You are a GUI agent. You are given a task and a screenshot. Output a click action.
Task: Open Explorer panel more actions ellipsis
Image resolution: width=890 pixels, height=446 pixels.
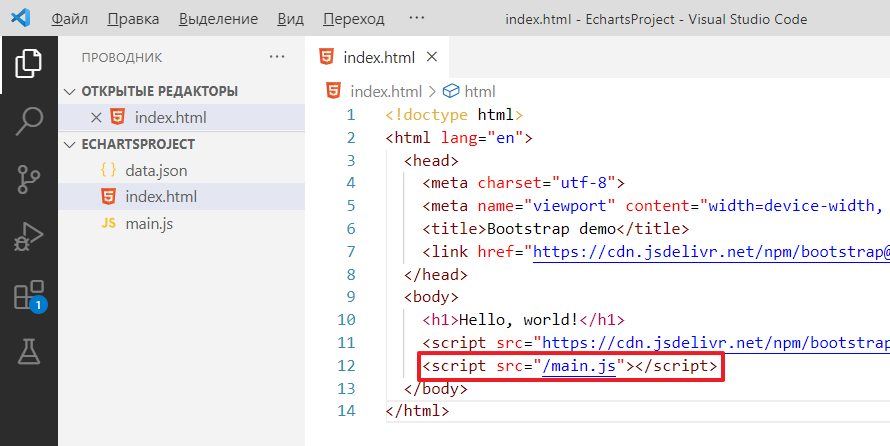point(277,57)
